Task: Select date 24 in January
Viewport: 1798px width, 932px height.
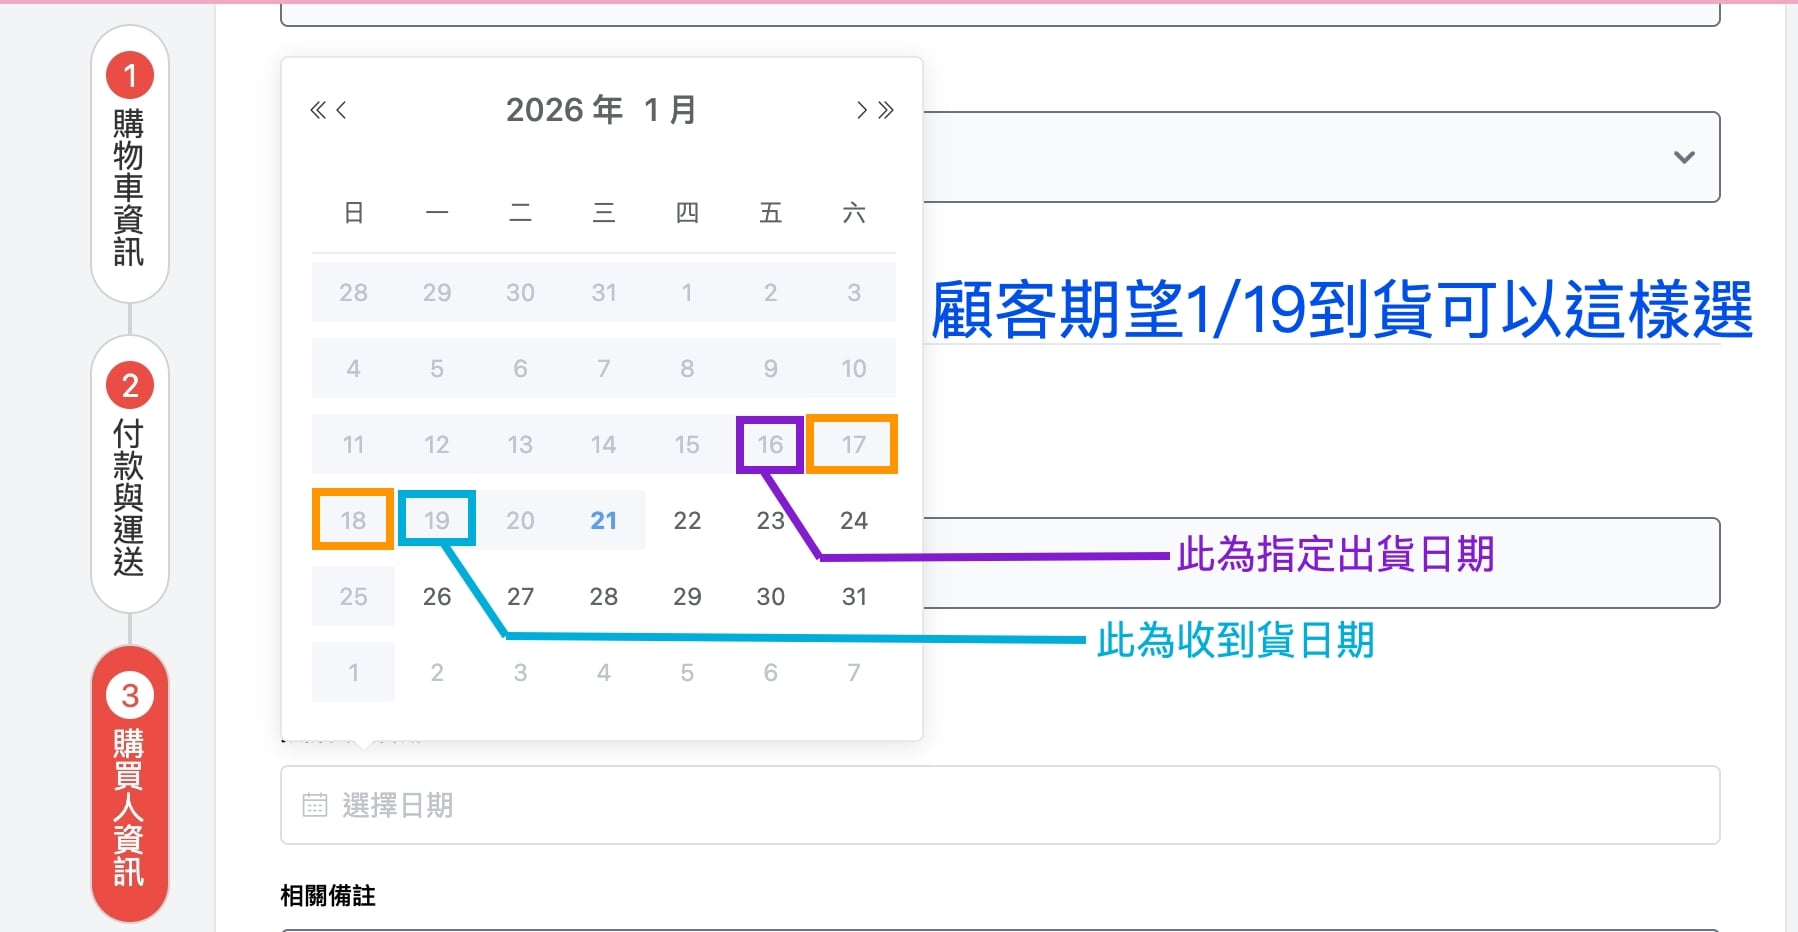Action: 854,520
